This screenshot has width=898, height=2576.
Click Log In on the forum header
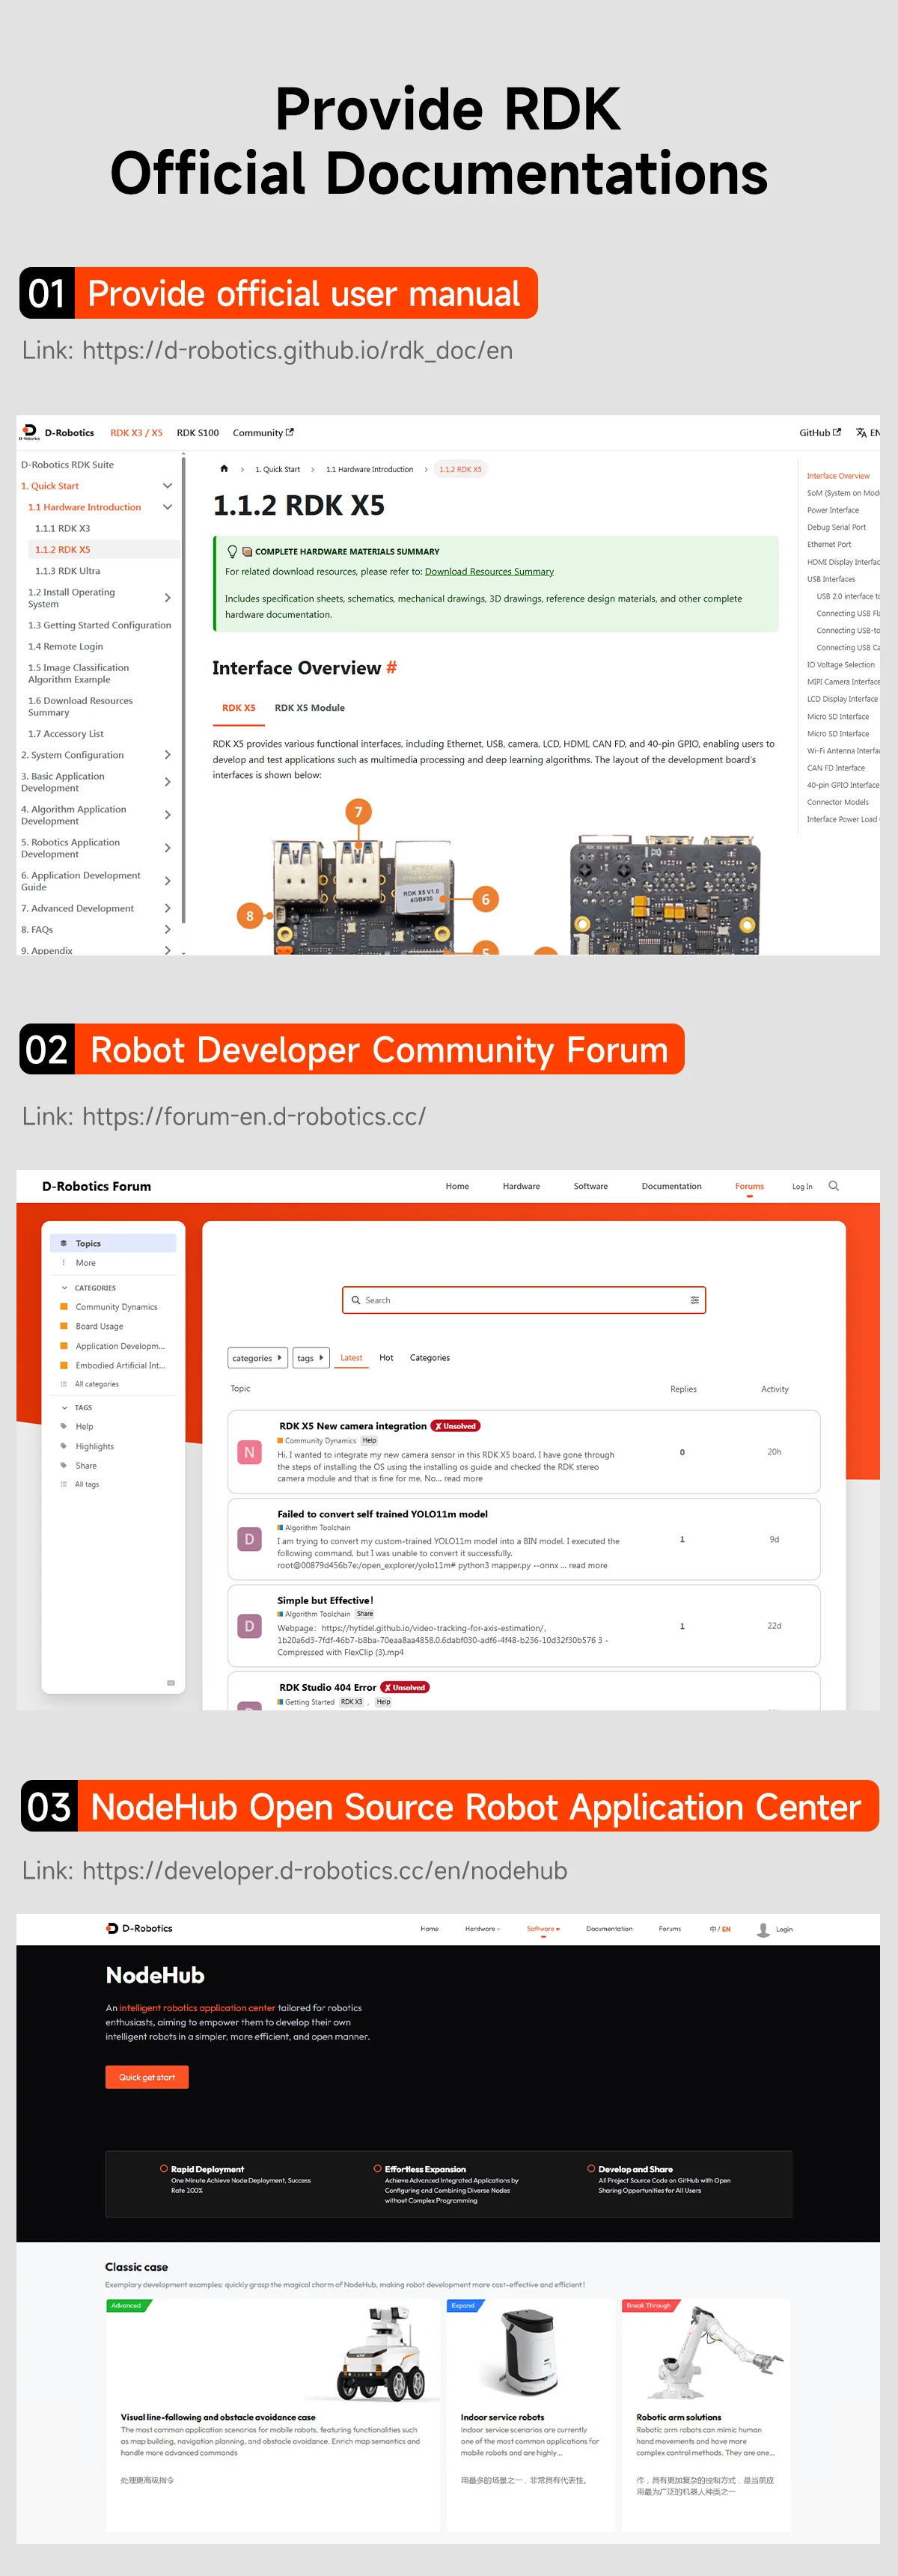tap(802, 1186)
